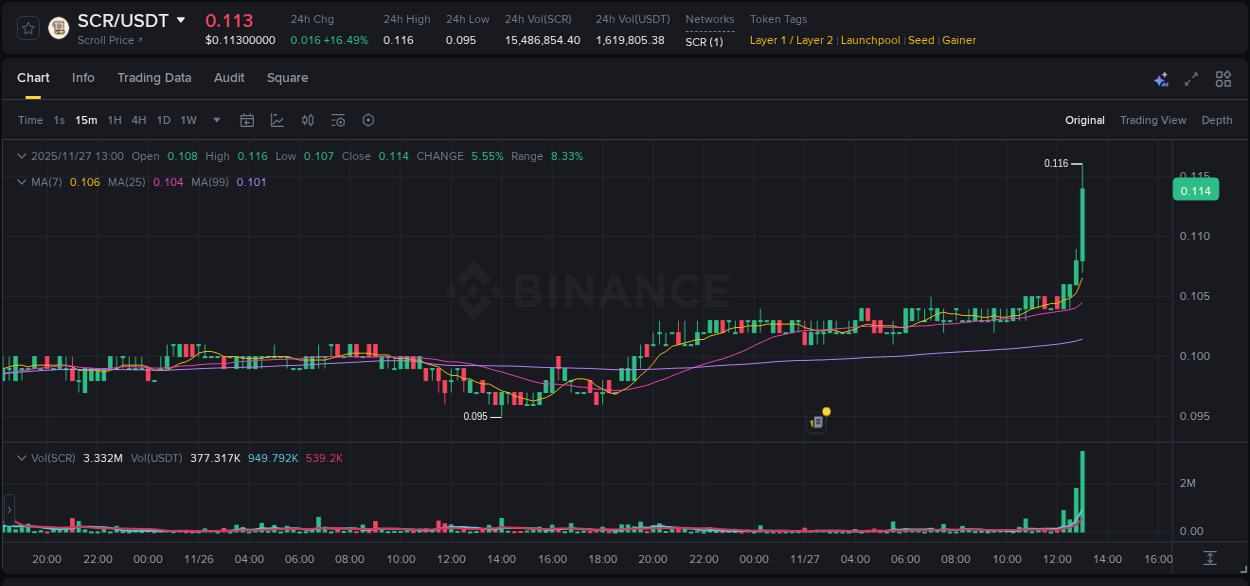Open the date range calendar picker
Screen dimensions: 1250x586
coord(248,120)
